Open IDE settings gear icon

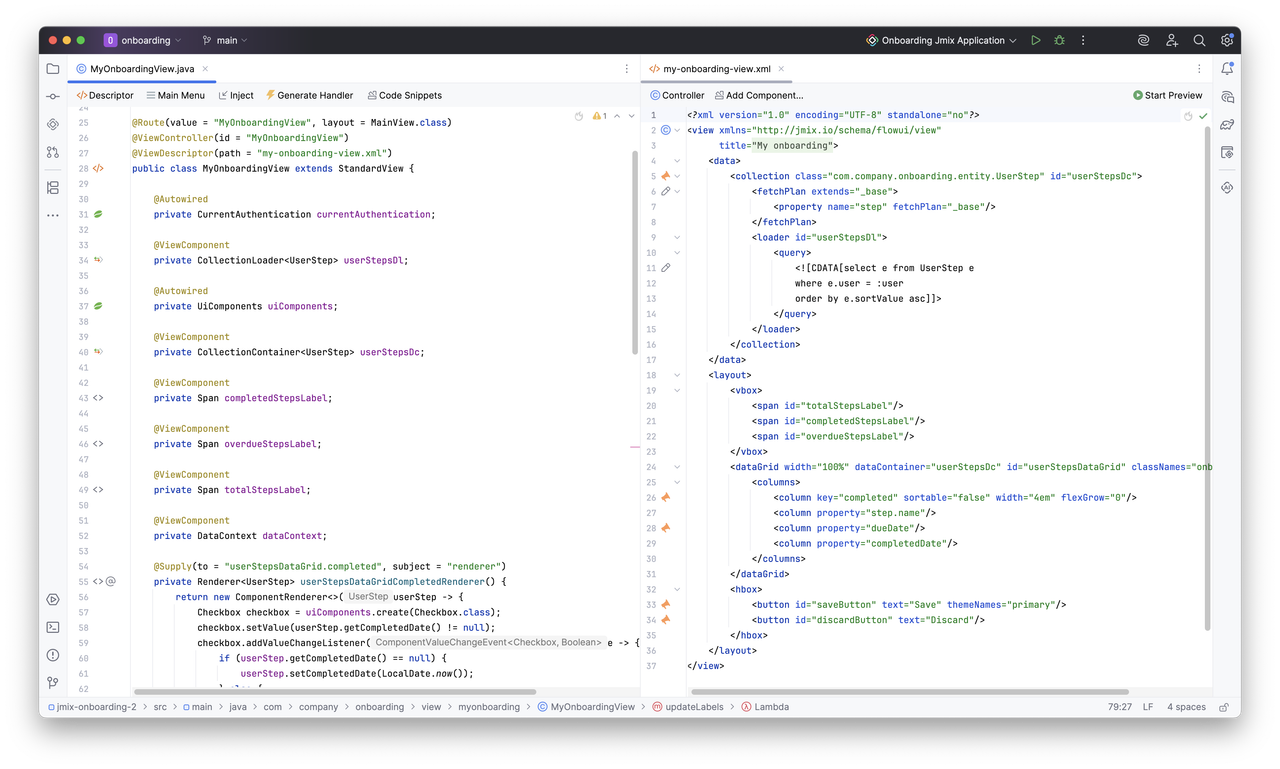click(x=1227, y=40)
